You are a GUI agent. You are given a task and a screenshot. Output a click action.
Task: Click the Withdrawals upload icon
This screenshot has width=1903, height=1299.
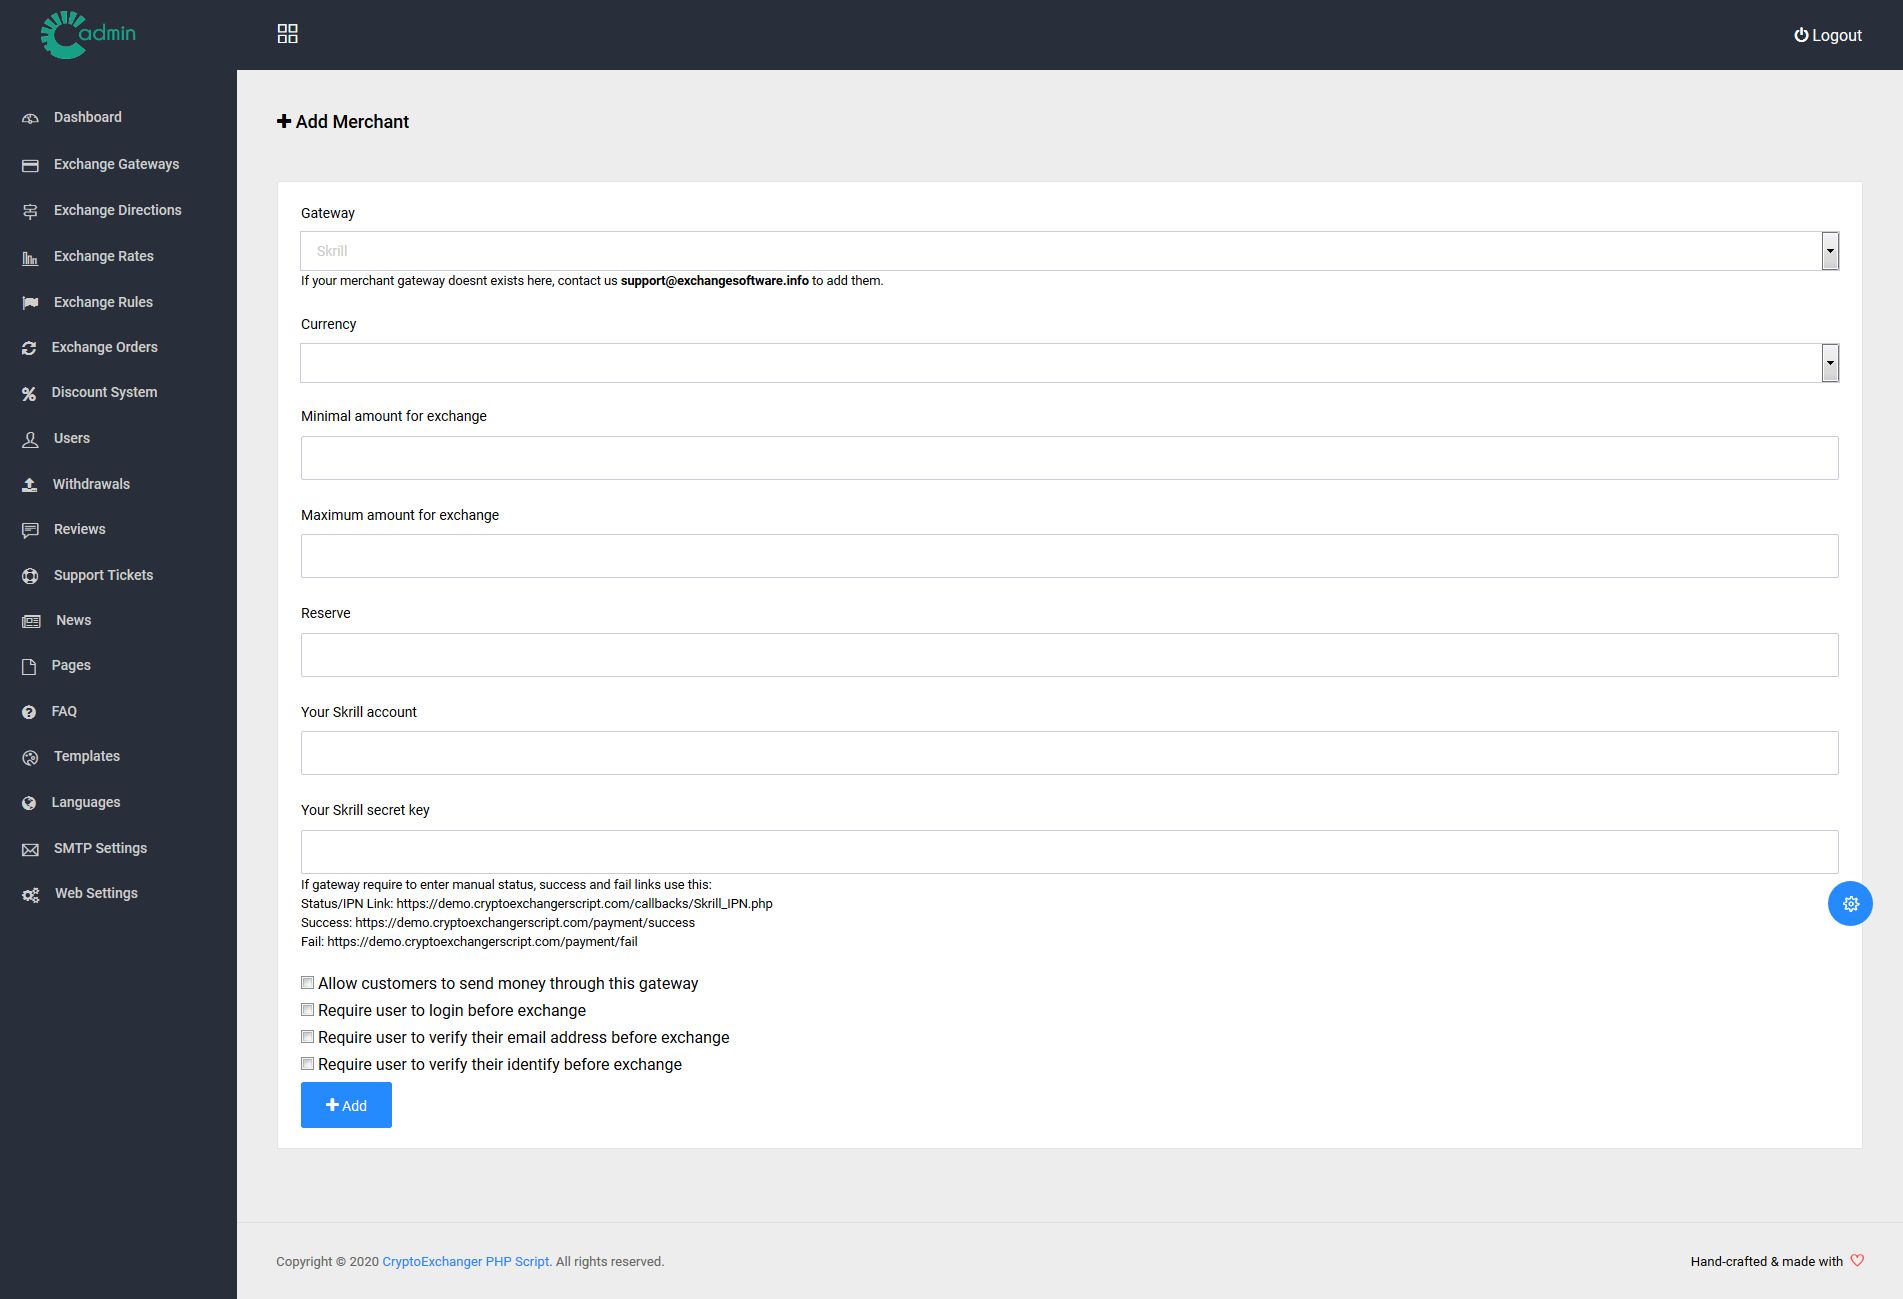(30, 485)
